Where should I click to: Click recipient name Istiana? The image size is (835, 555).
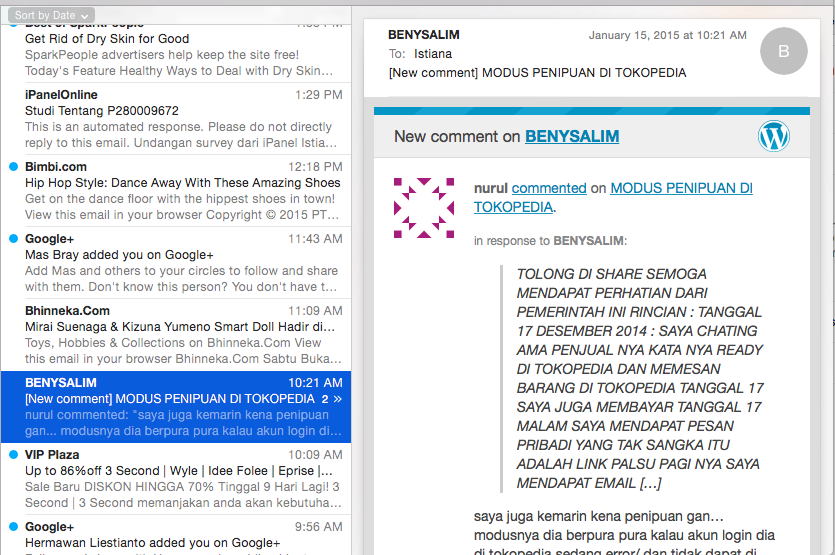(x=433, y=54)
